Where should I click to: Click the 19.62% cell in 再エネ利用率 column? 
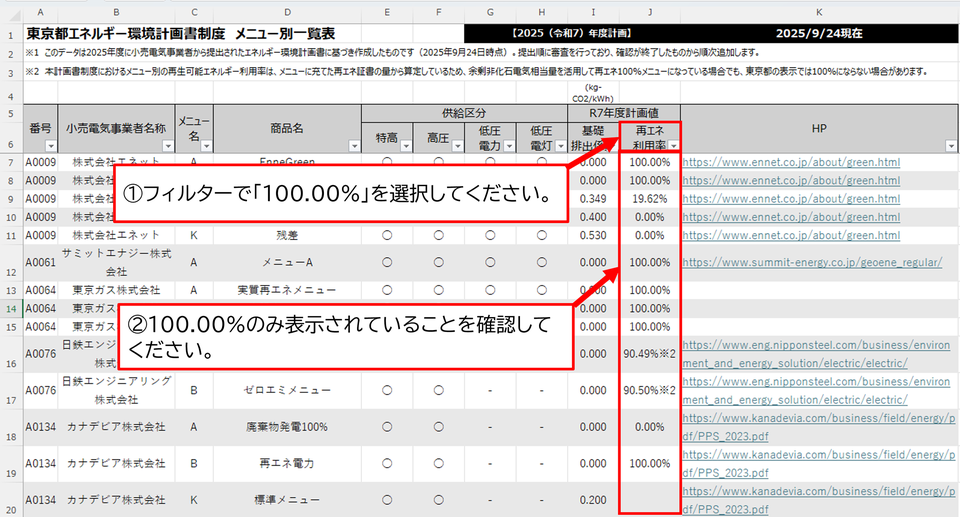(650, 198)
